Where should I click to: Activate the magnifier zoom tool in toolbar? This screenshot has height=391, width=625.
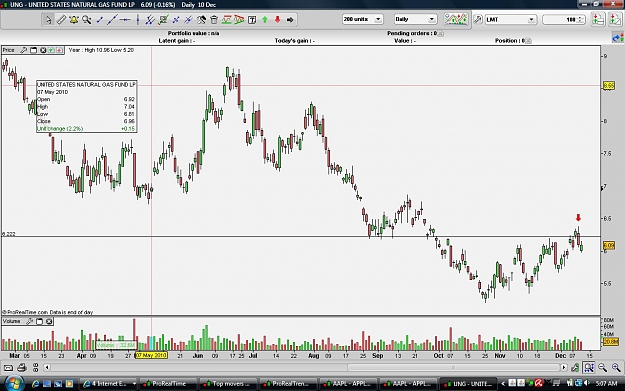click(x=86, y=20)
